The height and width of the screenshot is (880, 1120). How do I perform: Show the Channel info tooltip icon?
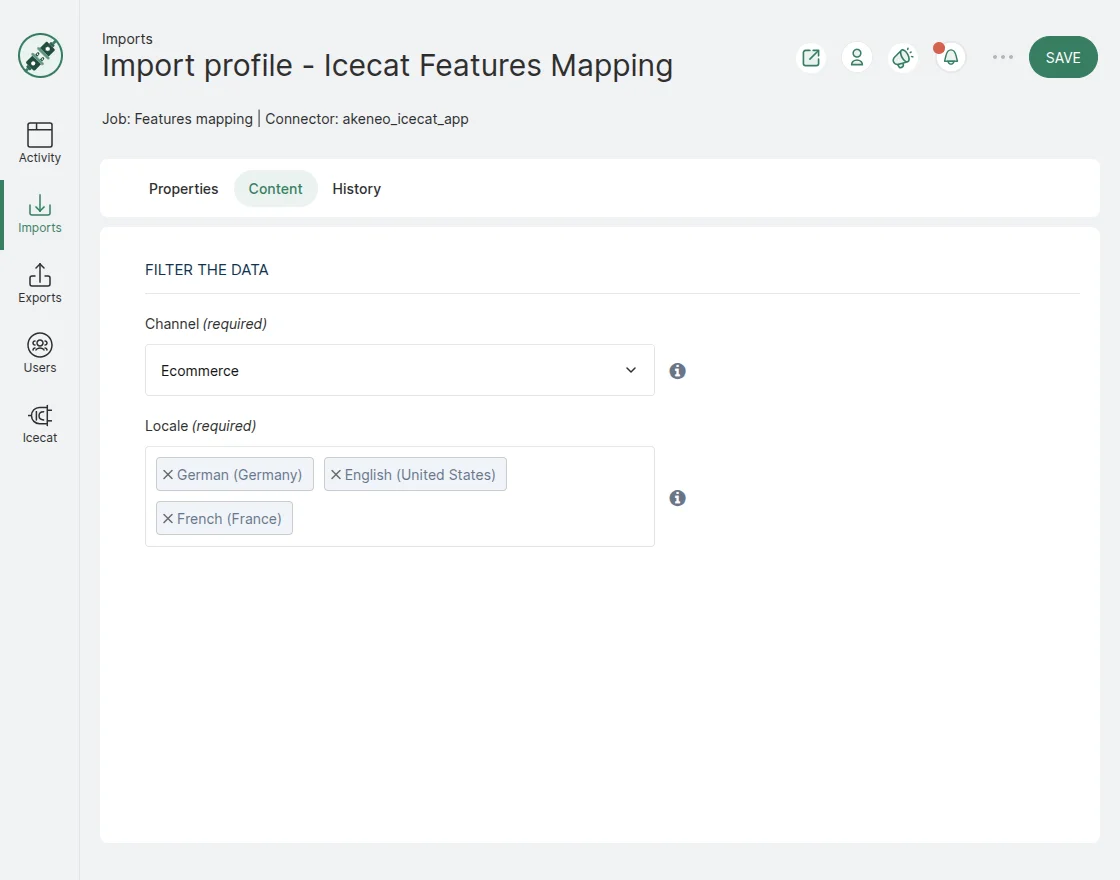click(677, 370)
